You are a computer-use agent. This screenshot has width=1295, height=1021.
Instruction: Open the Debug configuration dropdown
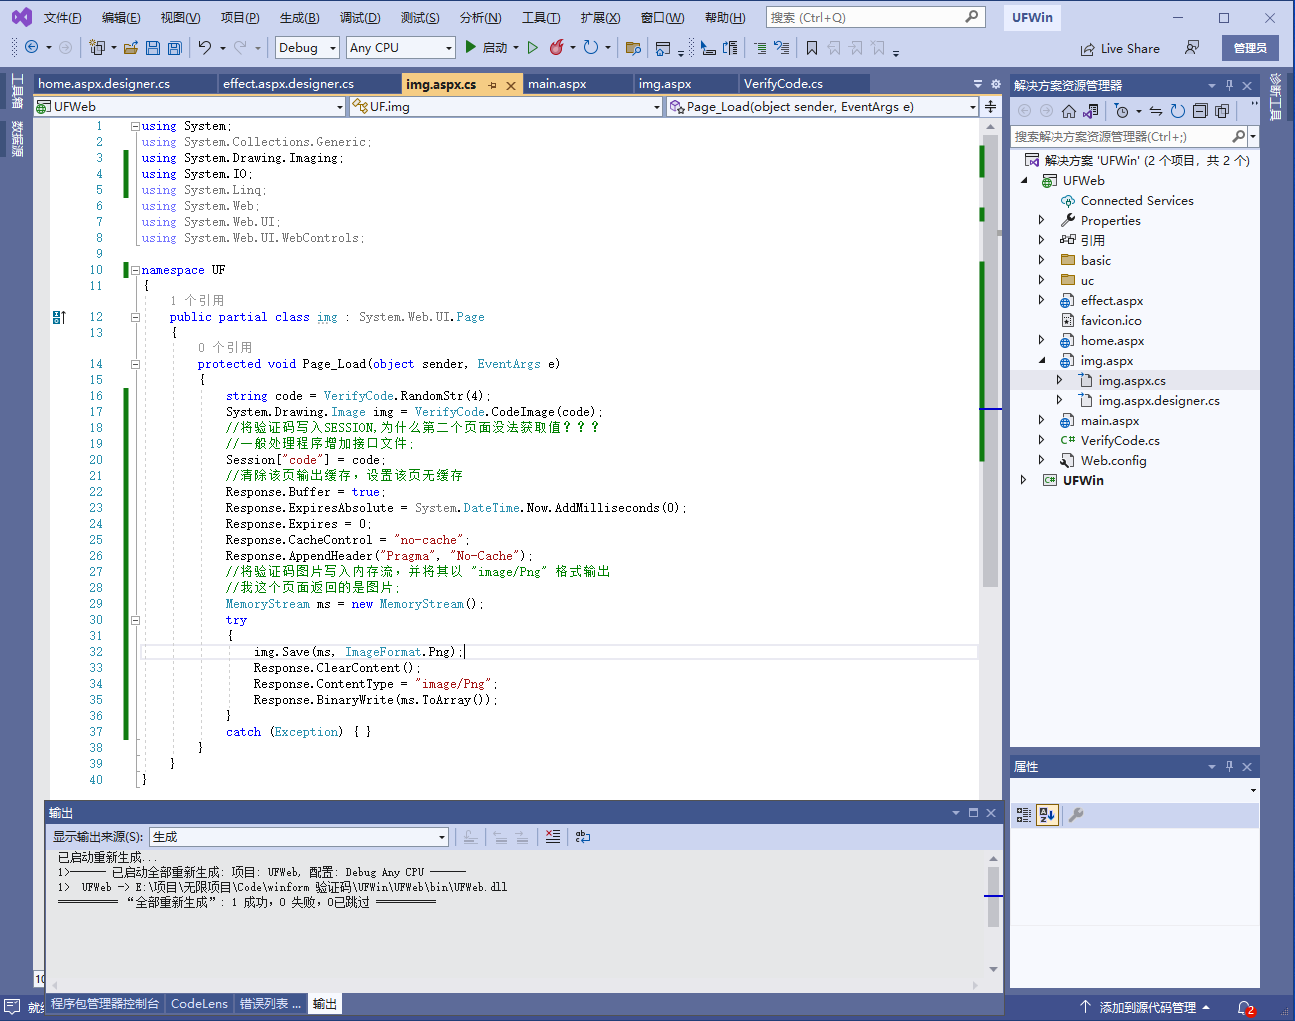(307, 47)
